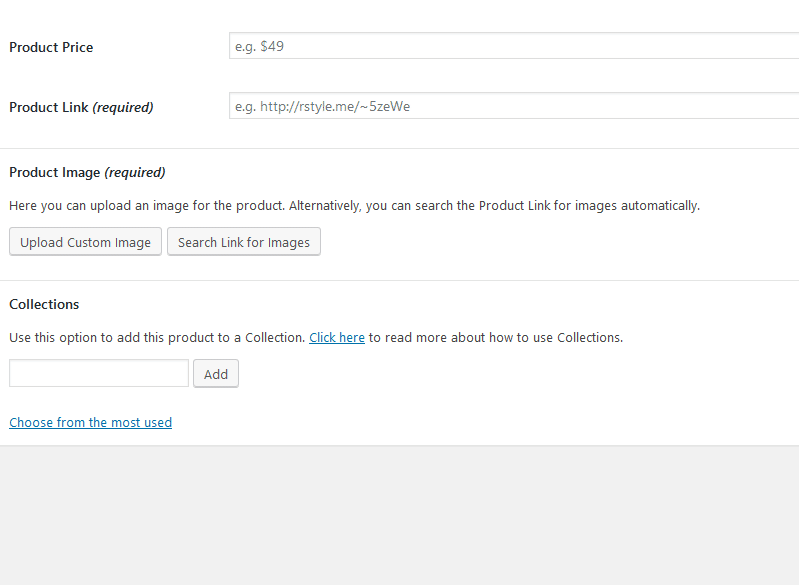Click into the Product Price input field
The height and width of the screenshot is (585, 799).
(x=512, y=46)
